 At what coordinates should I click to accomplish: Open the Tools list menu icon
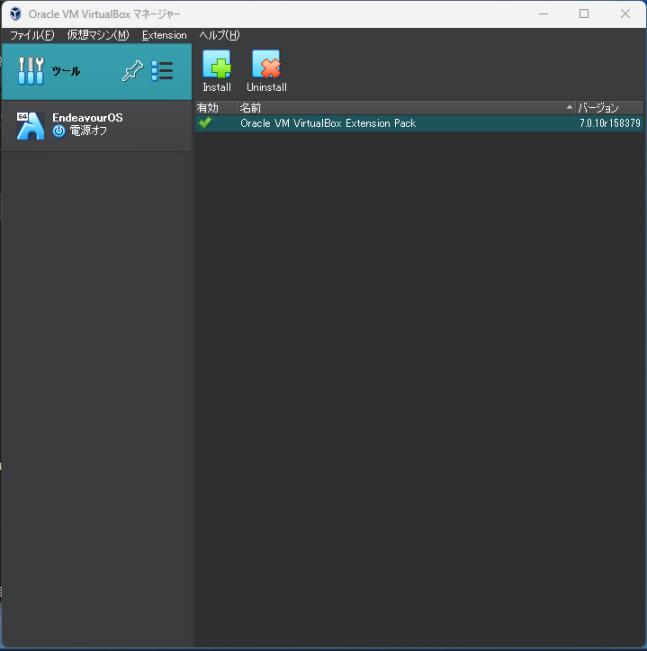coord(162,71)
